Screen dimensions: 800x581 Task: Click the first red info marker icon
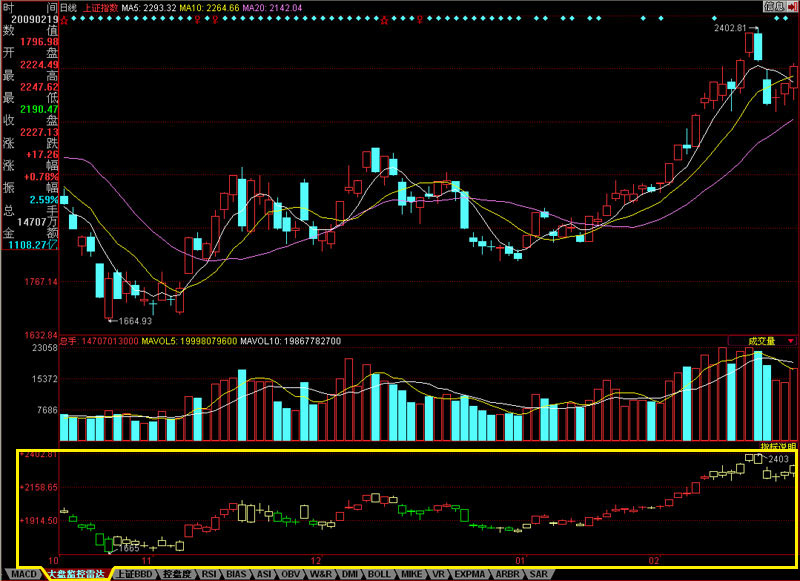pyautogui.click(x=64, y=18)
